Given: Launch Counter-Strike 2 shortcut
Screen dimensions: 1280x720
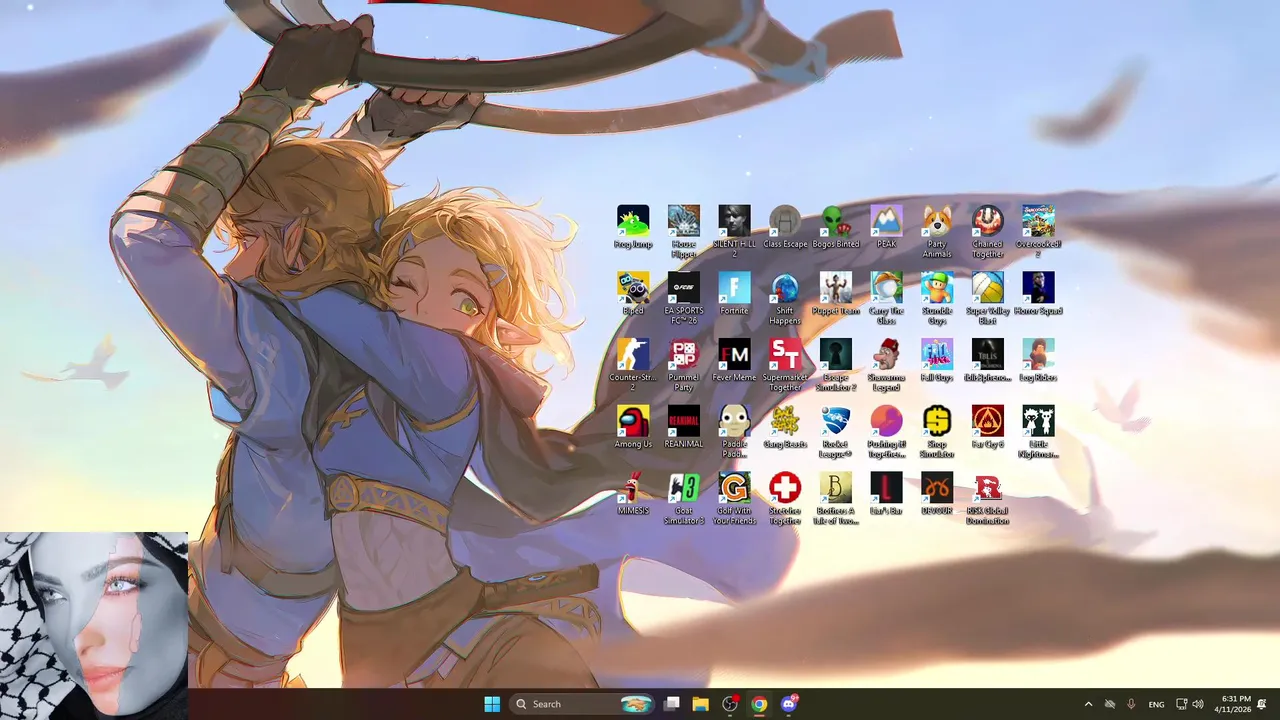Looking at the screenshot, I should click(x=633, y=366).
